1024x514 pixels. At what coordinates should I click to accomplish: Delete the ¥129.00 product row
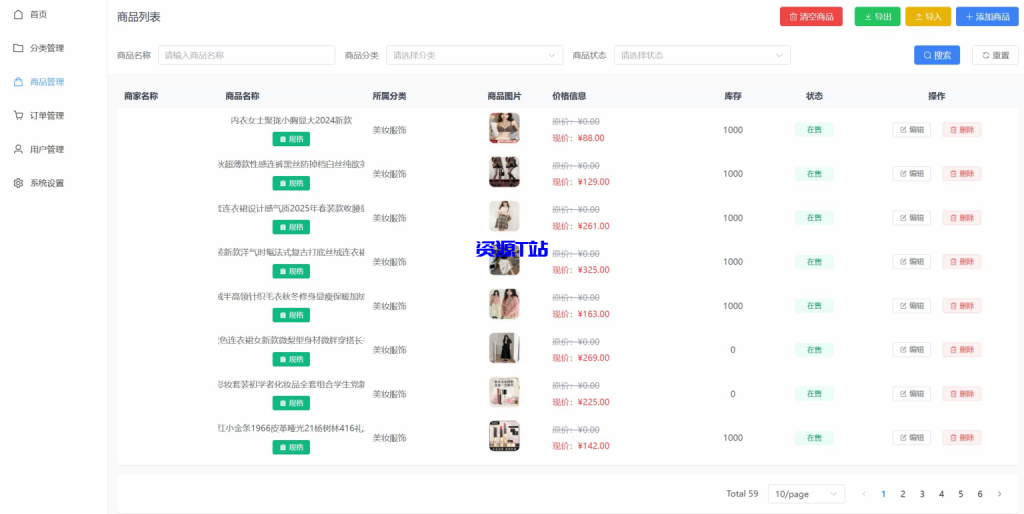(961, 174)
